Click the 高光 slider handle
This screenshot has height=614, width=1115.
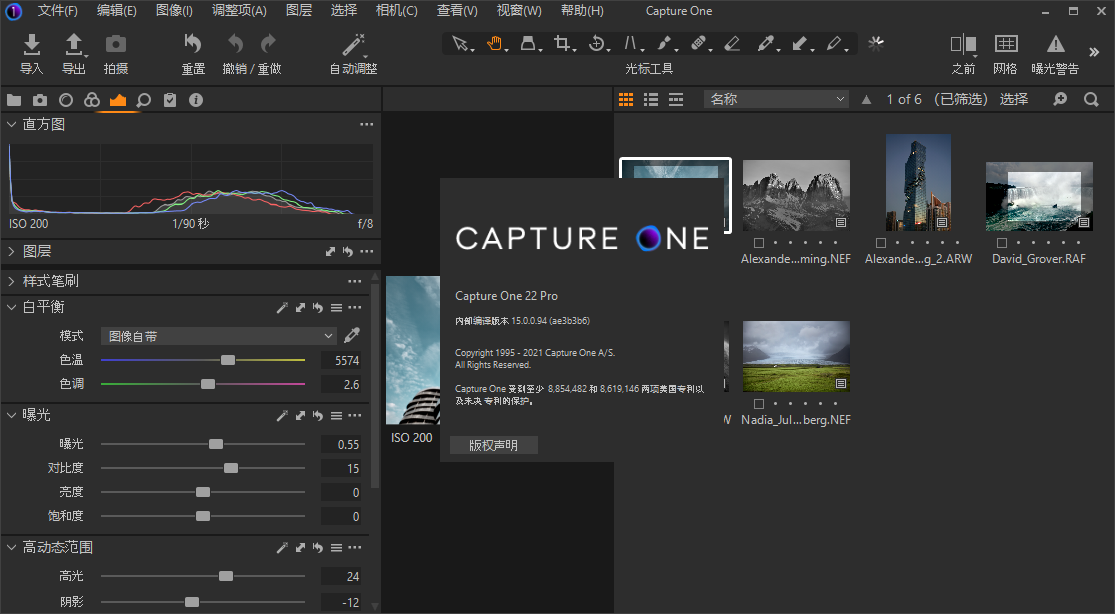[225, 576]
